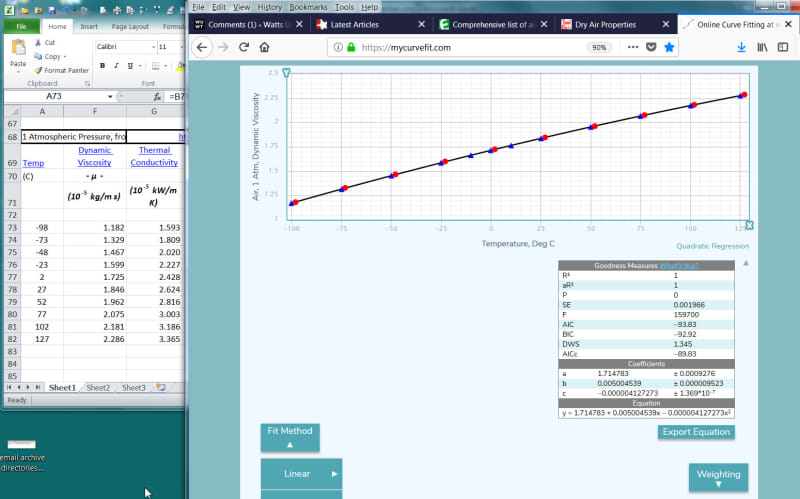The image size is (800, 499).
Task: Expand the Borders dropdown arrow
Action: (x=165, y=66)
